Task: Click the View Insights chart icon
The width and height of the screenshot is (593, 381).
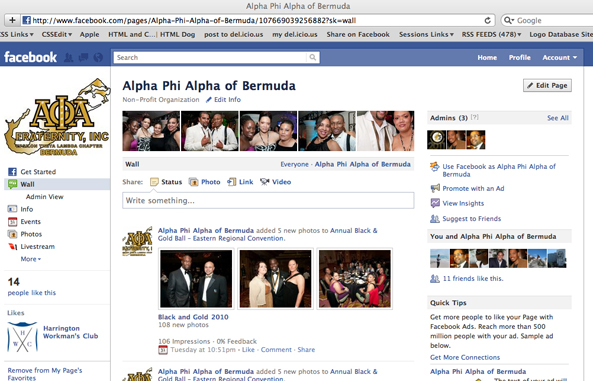Action: click(435, 203)
